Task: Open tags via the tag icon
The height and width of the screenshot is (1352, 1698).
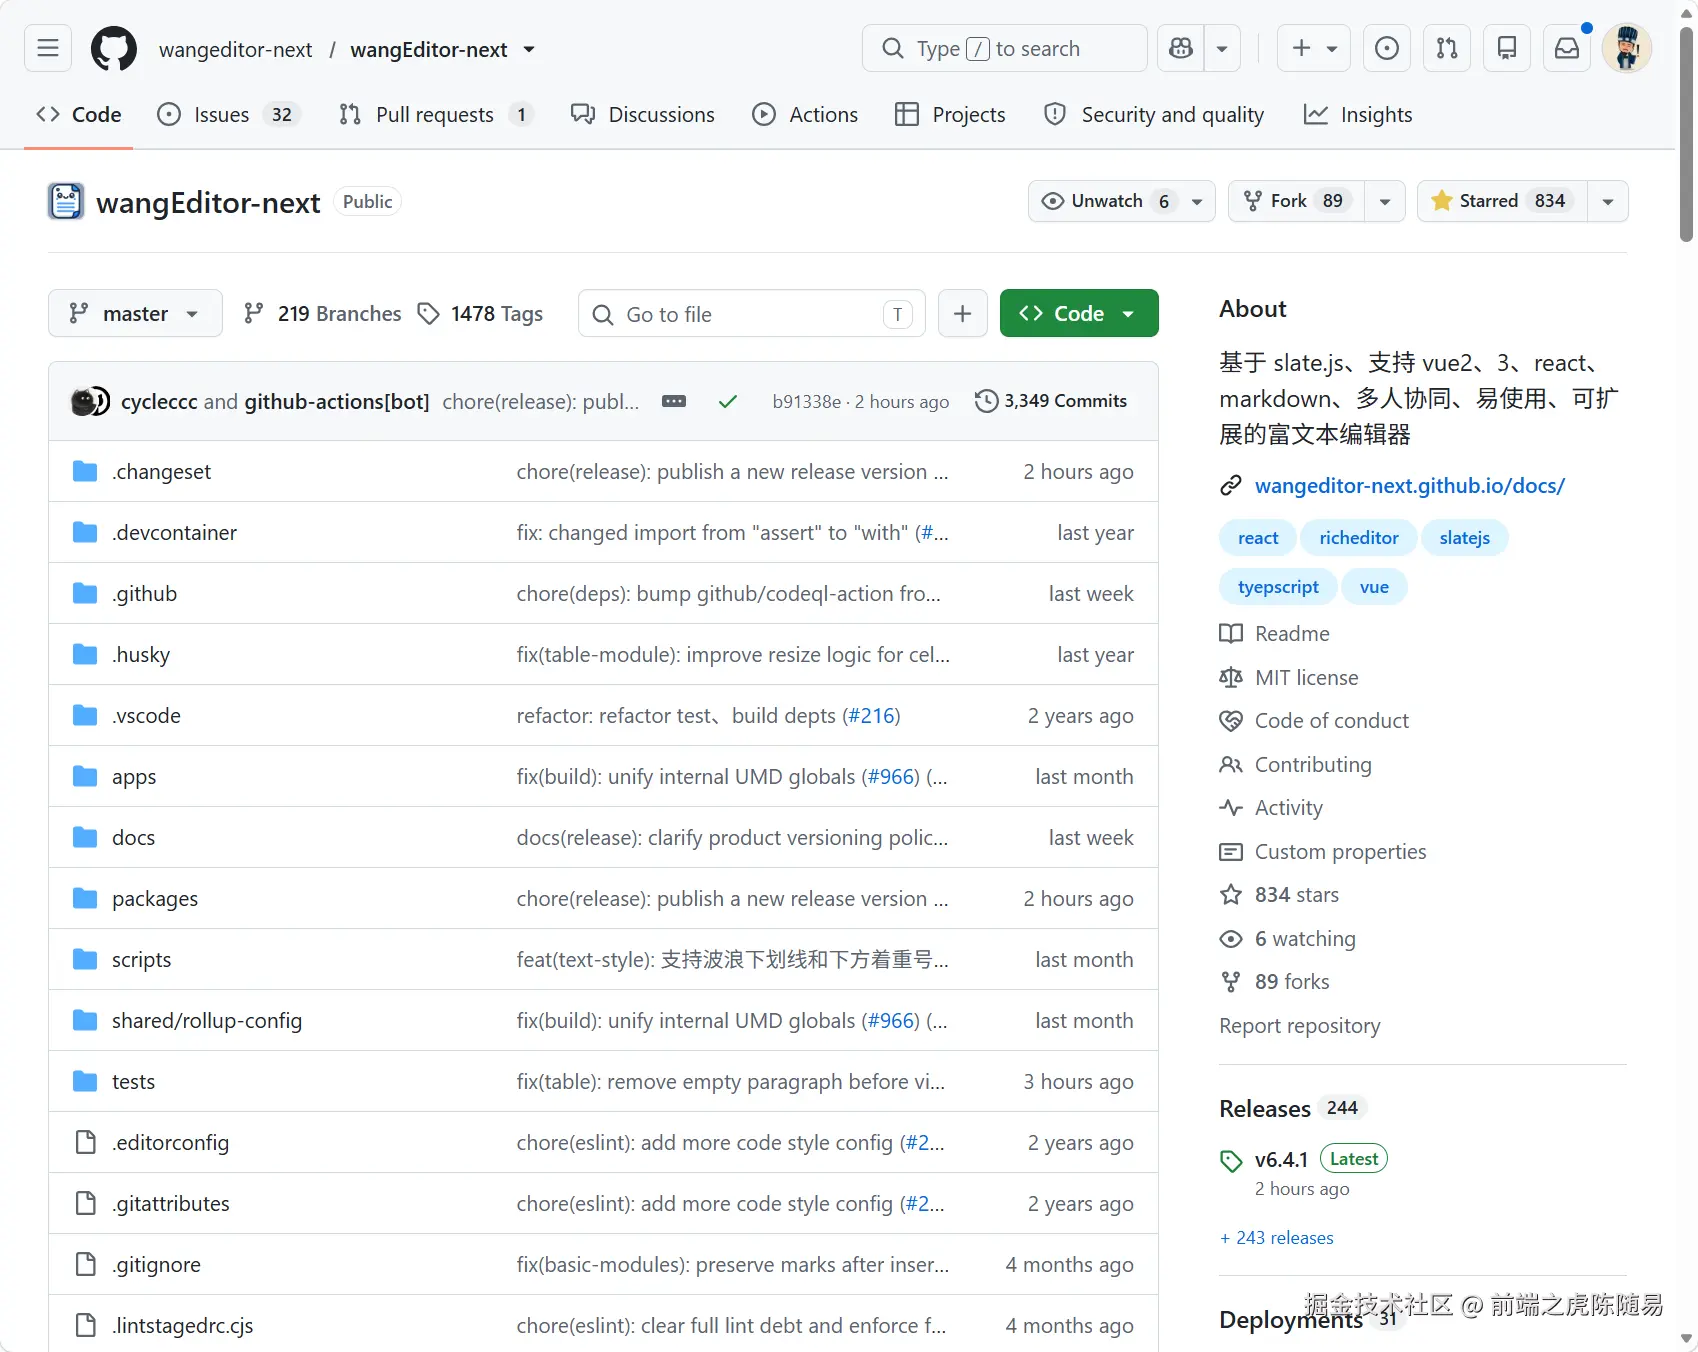Action: [428, 314]
